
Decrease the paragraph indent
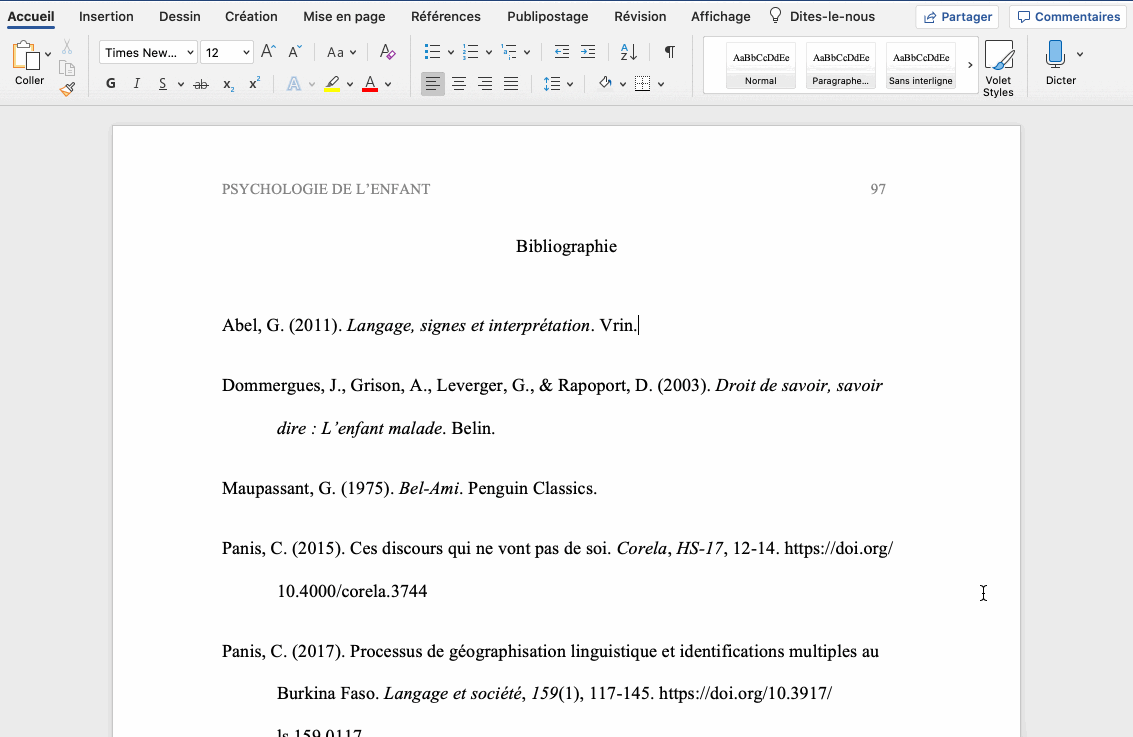pyautogui.click(x=562, y=52)
